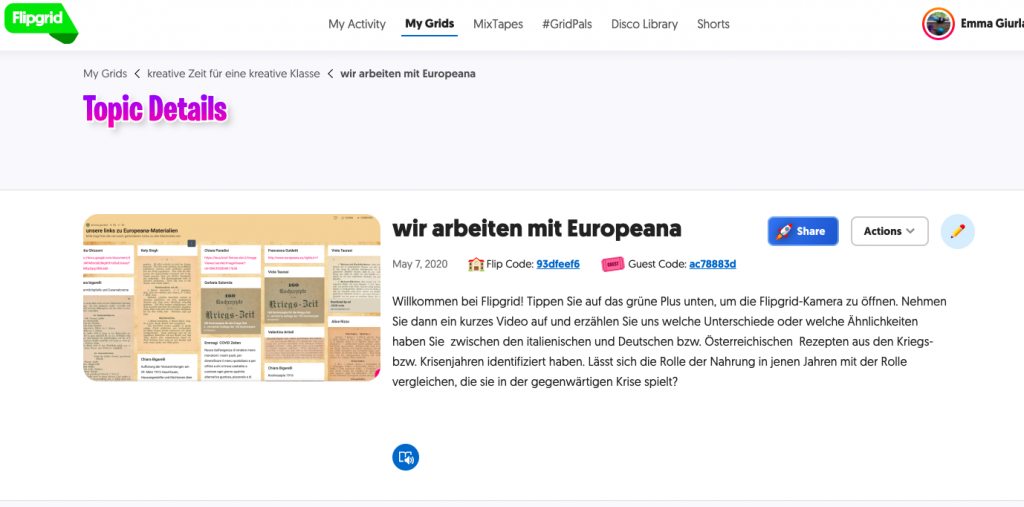Click the Willkommen bei Flipgrid description text
The width and height of the screenshot is (1024, 507).
(x=669, y=342)
